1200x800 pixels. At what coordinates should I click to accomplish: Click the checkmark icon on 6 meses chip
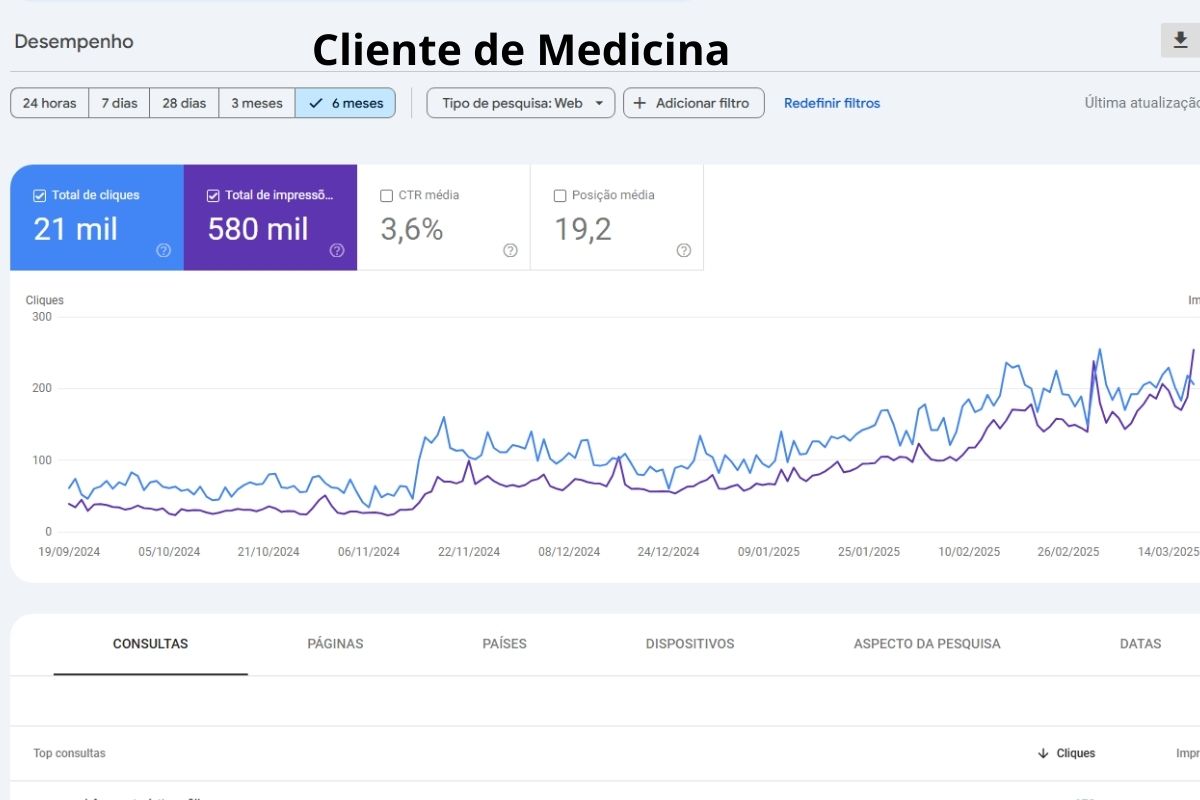click(316, 102)
